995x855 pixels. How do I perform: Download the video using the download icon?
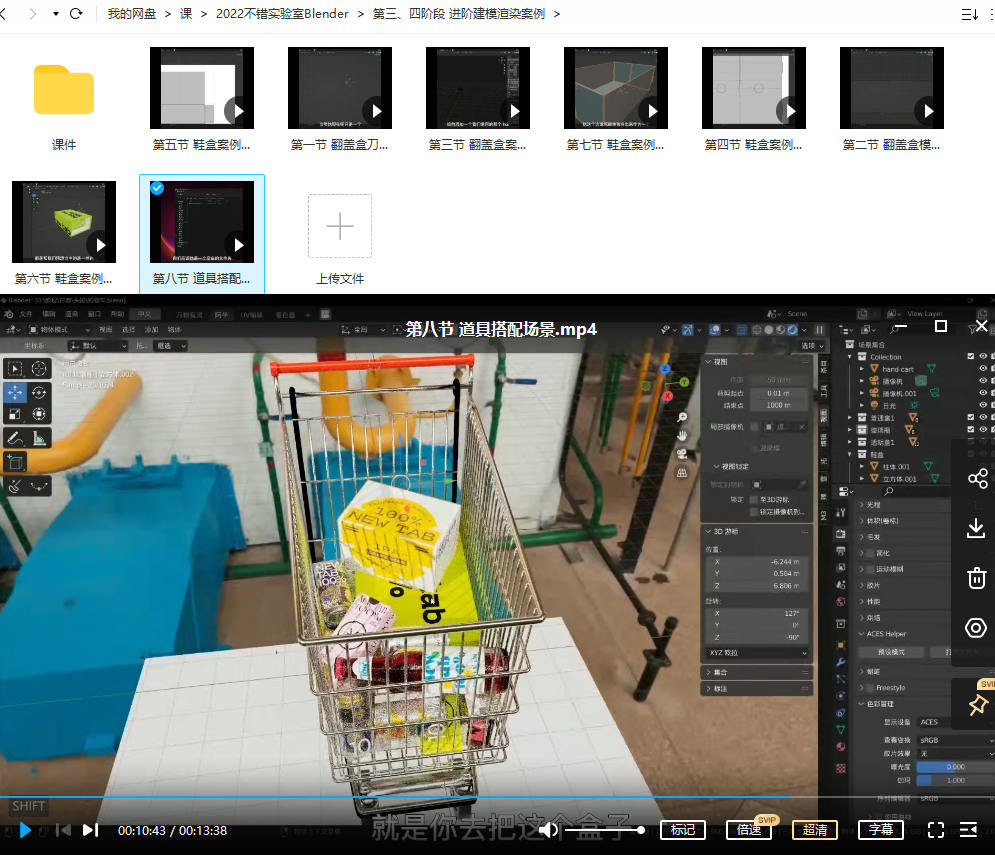[x=977, y=528]
